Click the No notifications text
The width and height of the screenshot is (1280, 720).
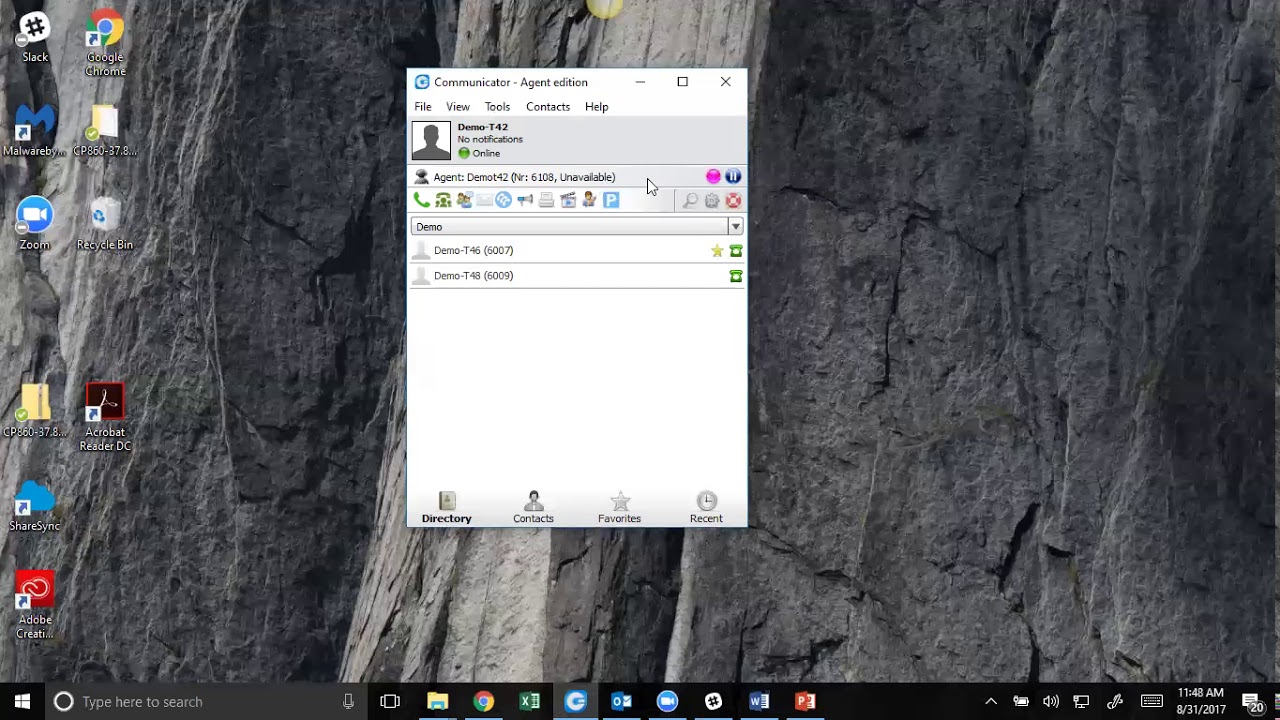coord(490,140)
